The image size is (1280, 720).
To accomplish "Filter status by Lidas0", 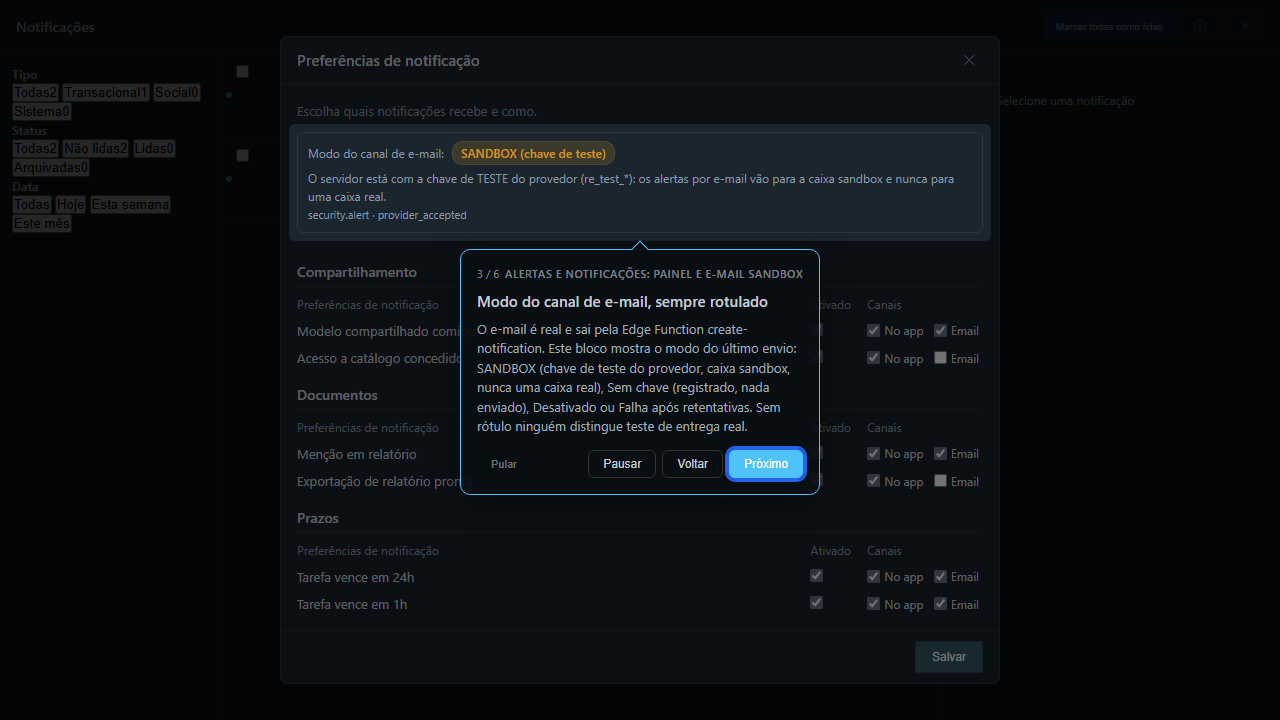I will coord(155,148).
